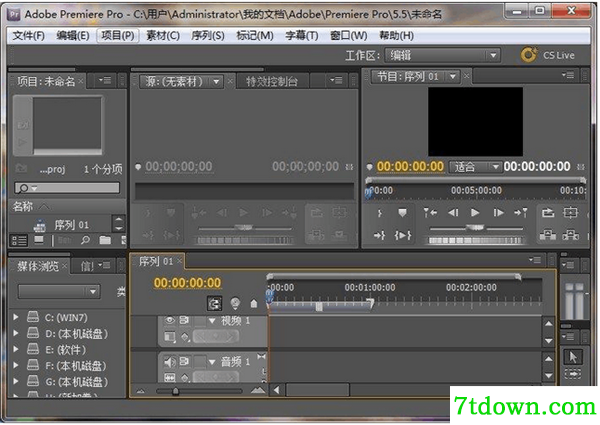Viewport: 600px width, 425px height.
Task: Toggle Loop playback in Program monitor
Action: click(x=548, y=212)
